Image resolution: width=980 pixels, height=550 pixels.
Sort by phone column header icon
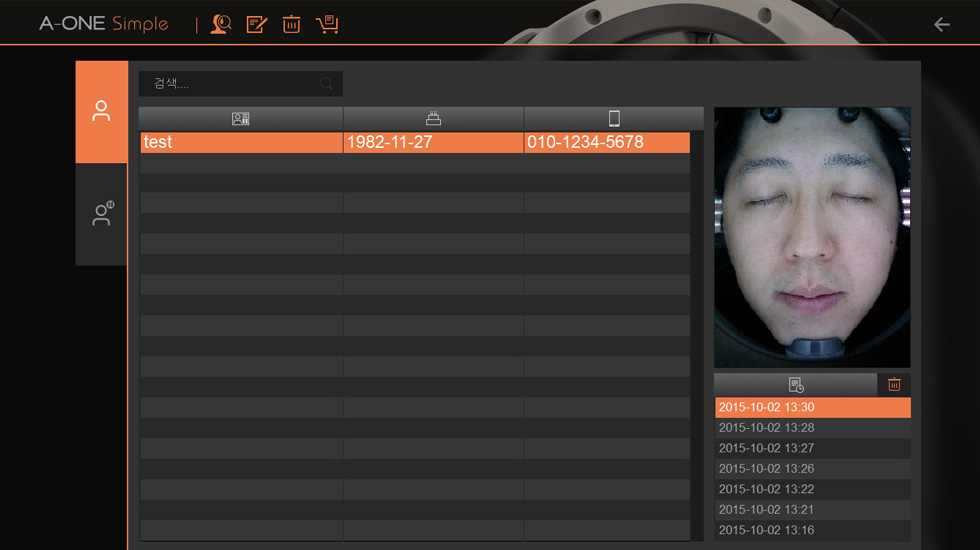(x=614, y=119)
